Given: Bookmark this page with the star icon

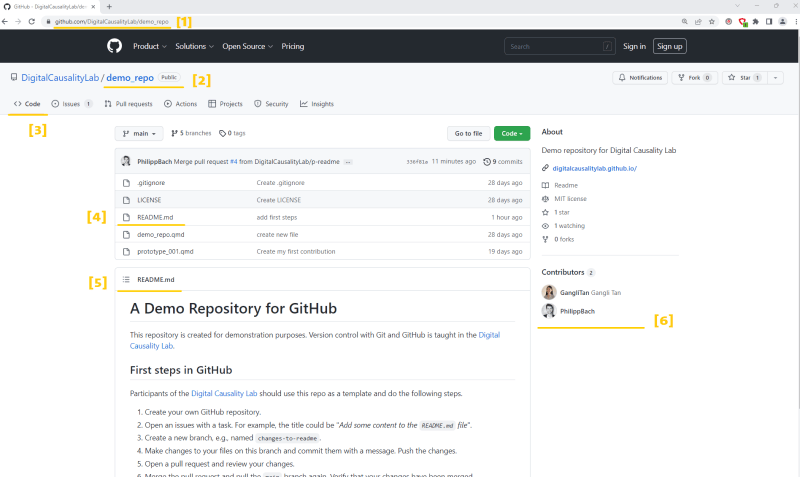Looking at the screenshot, I should coord(712,21).
